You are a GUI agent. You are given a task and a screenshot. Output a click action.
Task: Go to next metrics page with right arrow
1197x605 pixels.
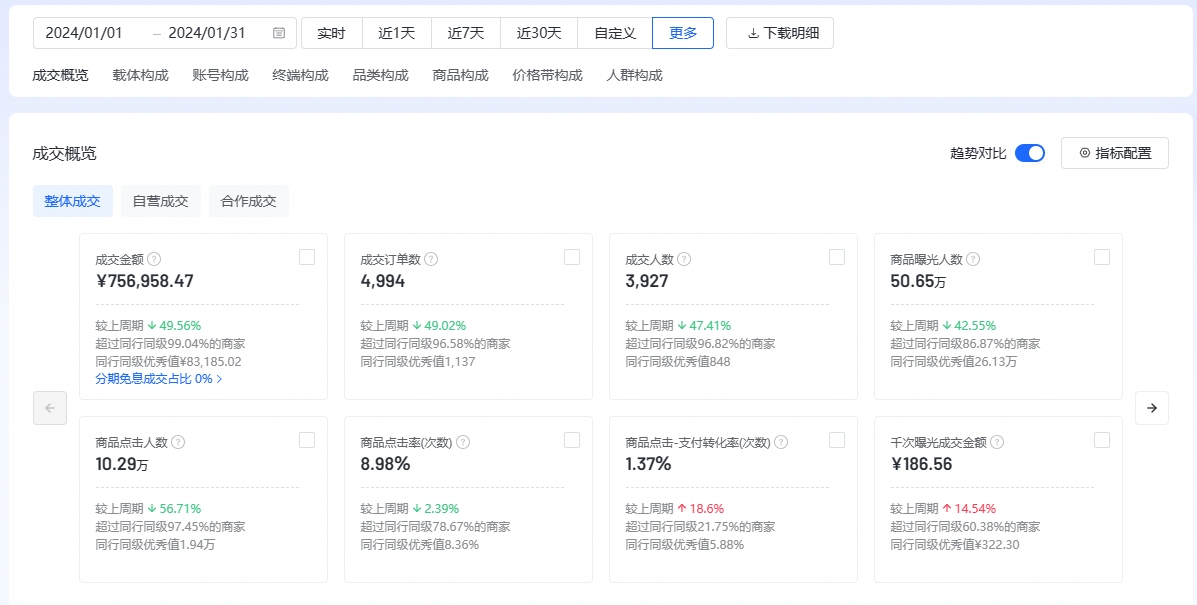tap(1152, 408)
